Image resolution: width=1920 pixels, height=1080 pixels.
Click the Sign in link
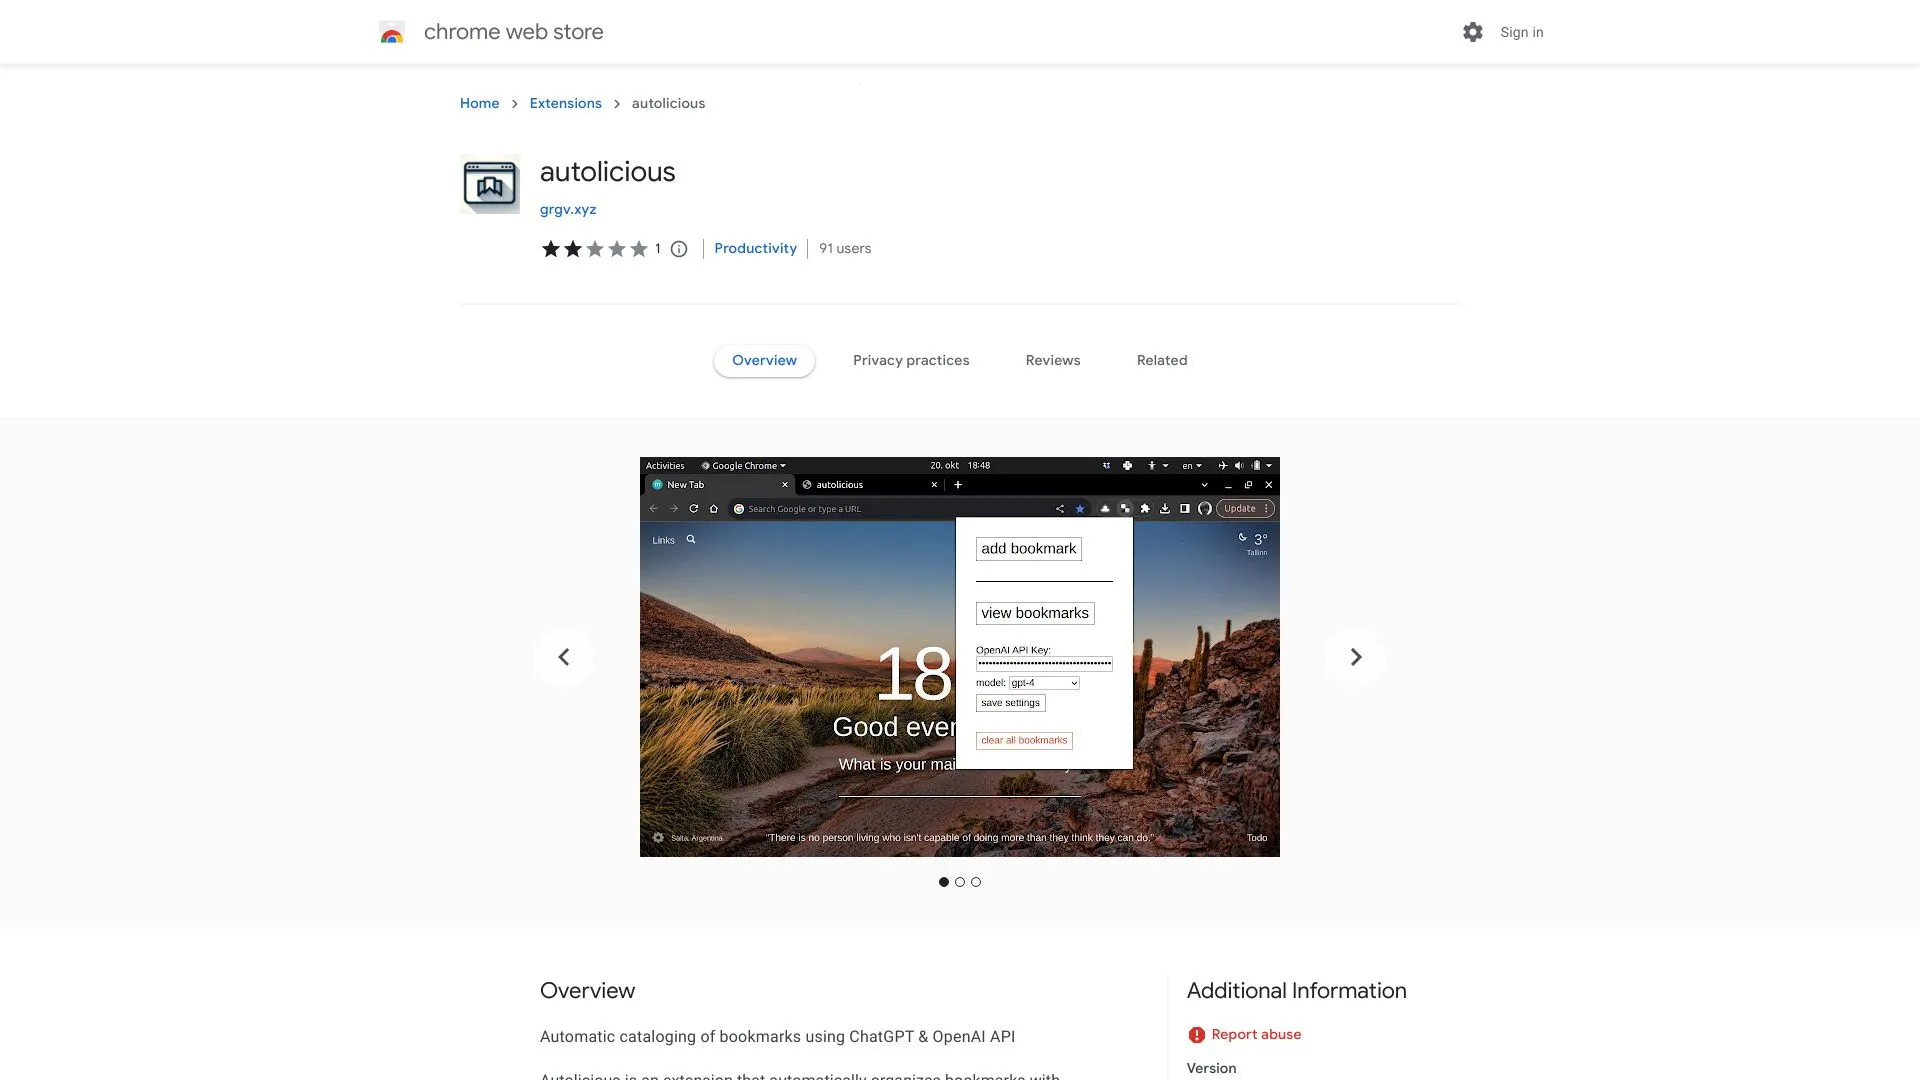[x=1521, y=32]
